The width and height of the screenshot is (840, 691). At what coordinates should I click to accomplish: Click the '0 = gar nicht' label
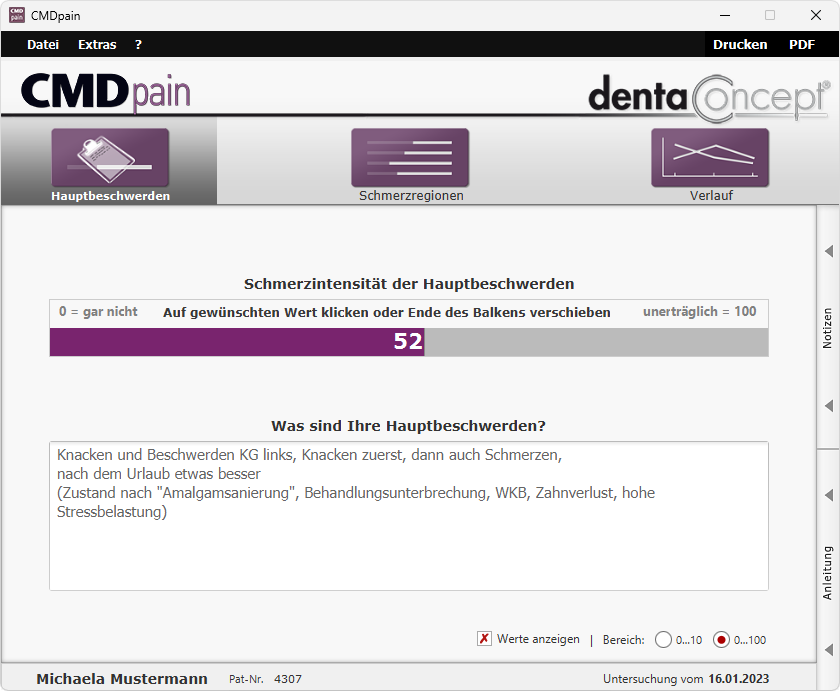(98, 312)
